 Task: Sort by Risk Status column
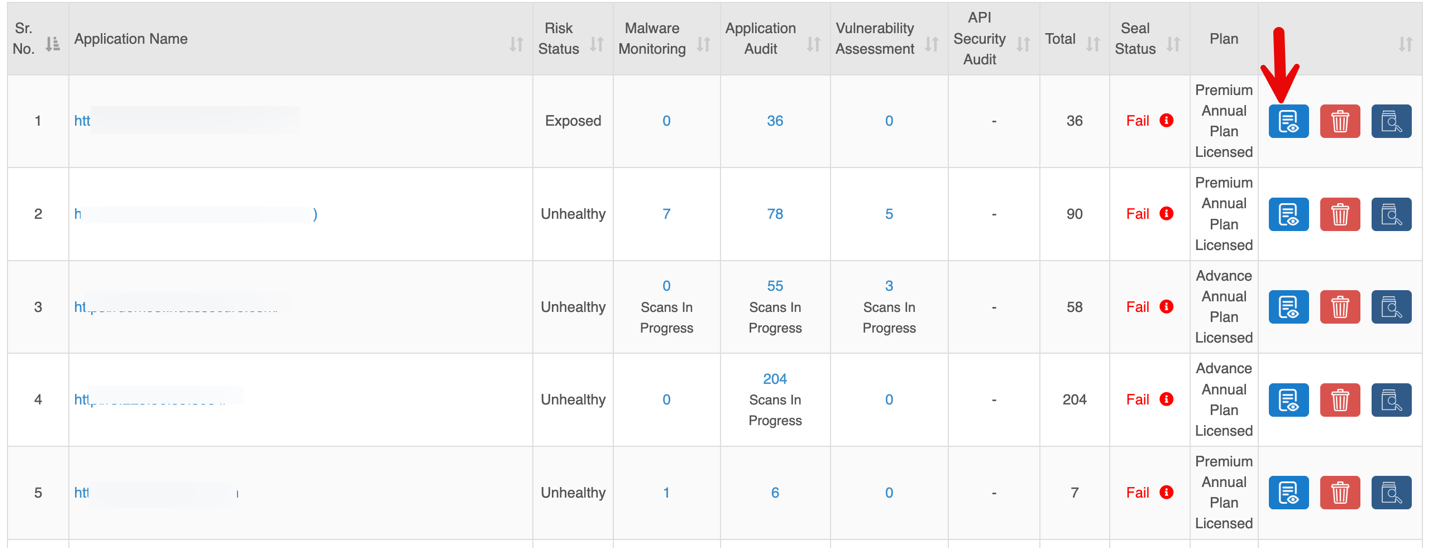(597, 44)
